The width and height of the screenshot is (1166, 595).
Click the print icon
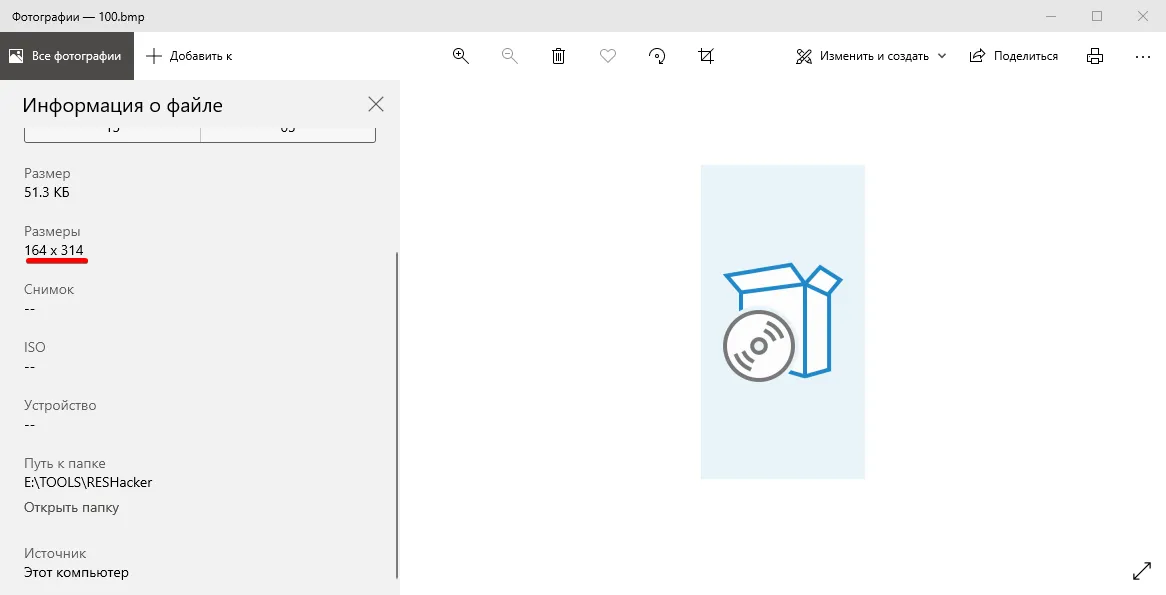pyautogui.click(x=1095, y=56)
